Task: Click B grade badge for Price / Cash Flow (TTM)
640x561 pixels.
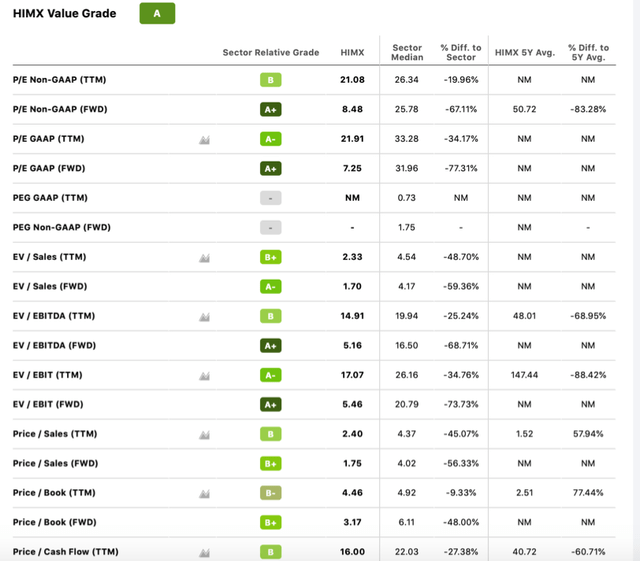Action: point(271,552)
